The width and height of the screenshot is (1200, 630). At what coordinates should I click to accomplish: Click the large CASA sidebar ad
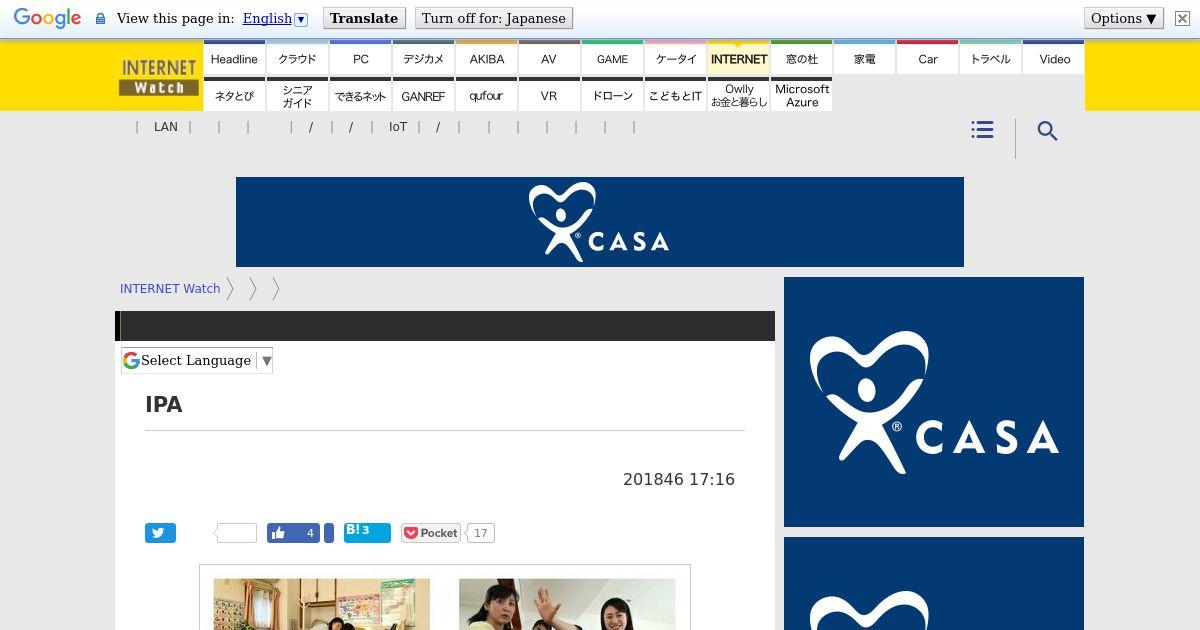click(934, 402)
